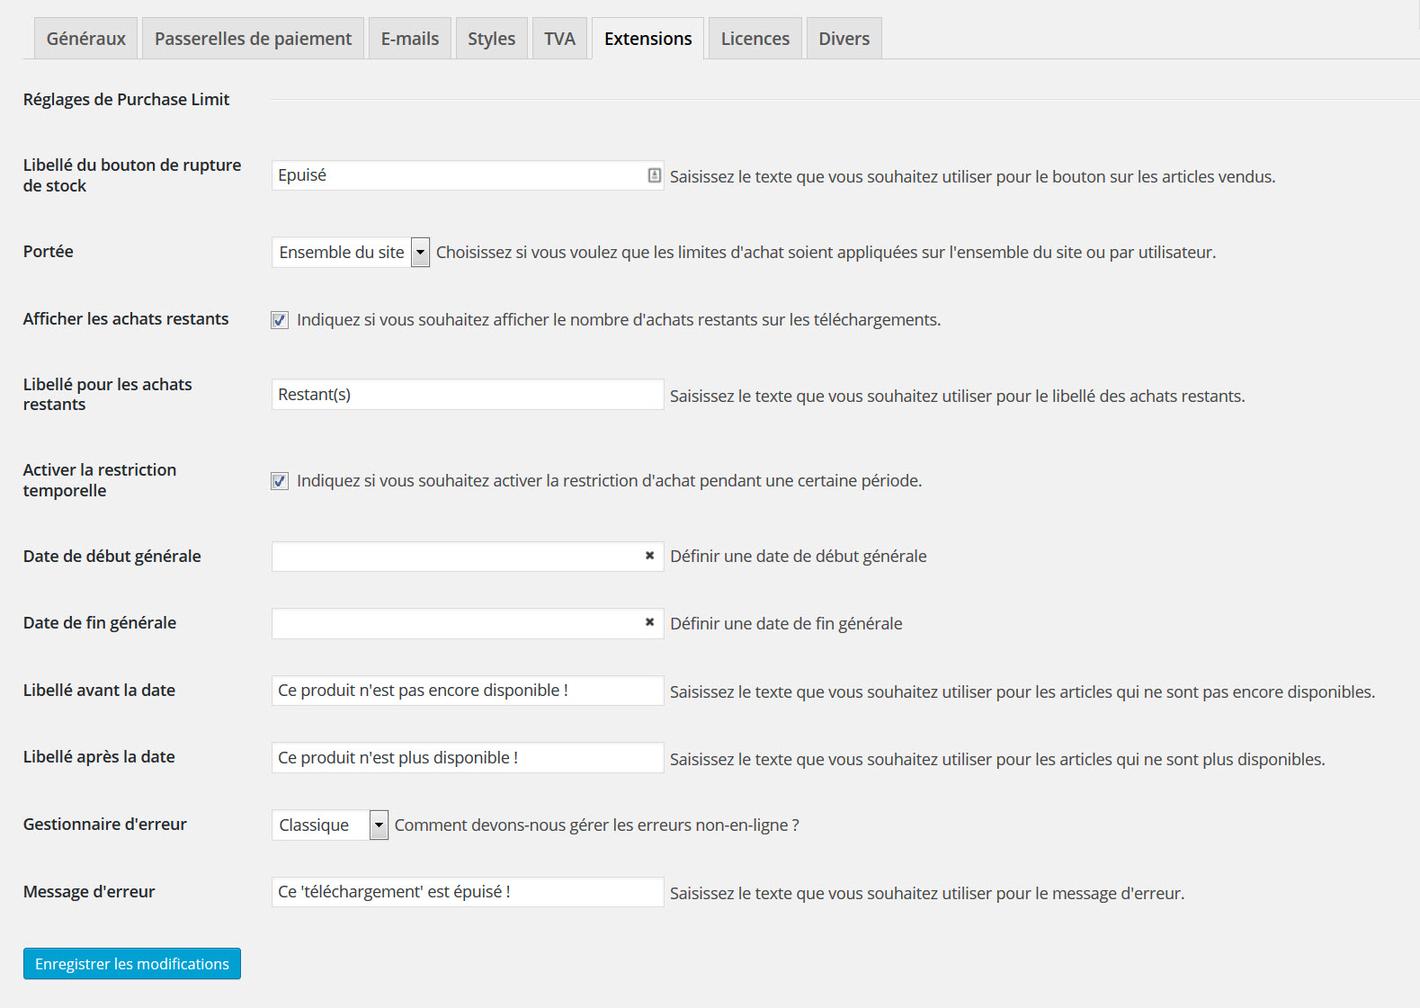1420x1008 pixels.
Task: Focus the Libellé avant la date field
Action: (467, 691)
